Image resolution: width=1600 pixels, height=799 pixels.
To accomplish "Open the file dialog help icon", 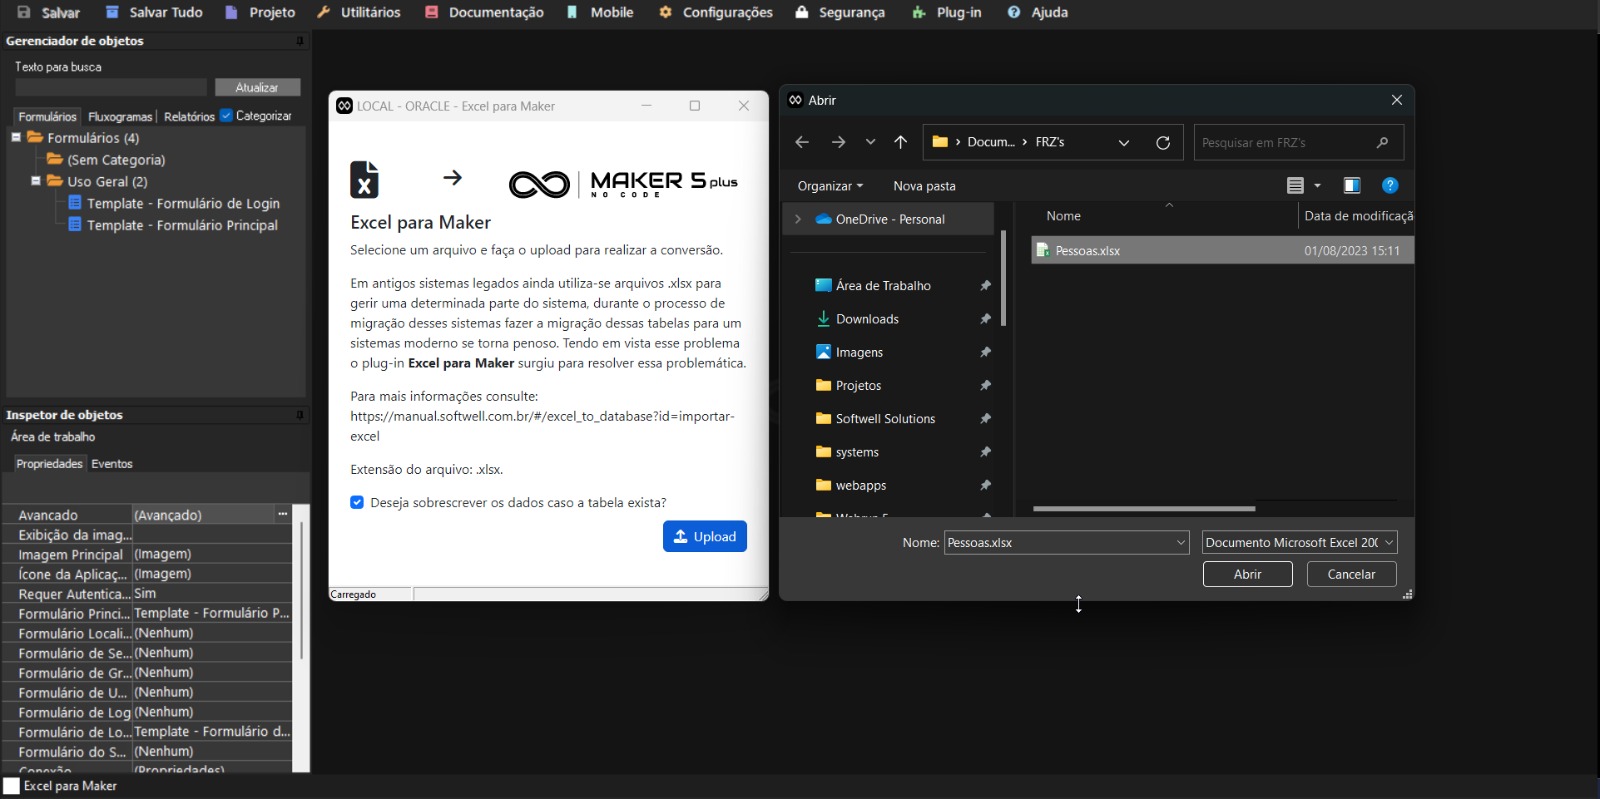I will pyautogui.click(x=1389, y=185).
